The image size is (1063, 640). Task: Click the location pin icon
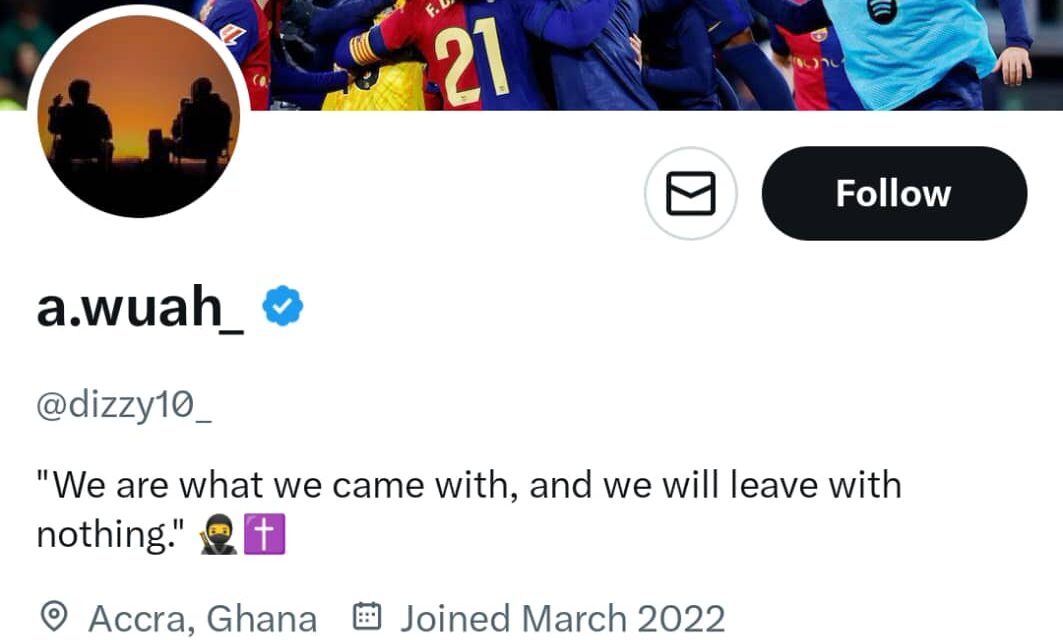(56, 617)
